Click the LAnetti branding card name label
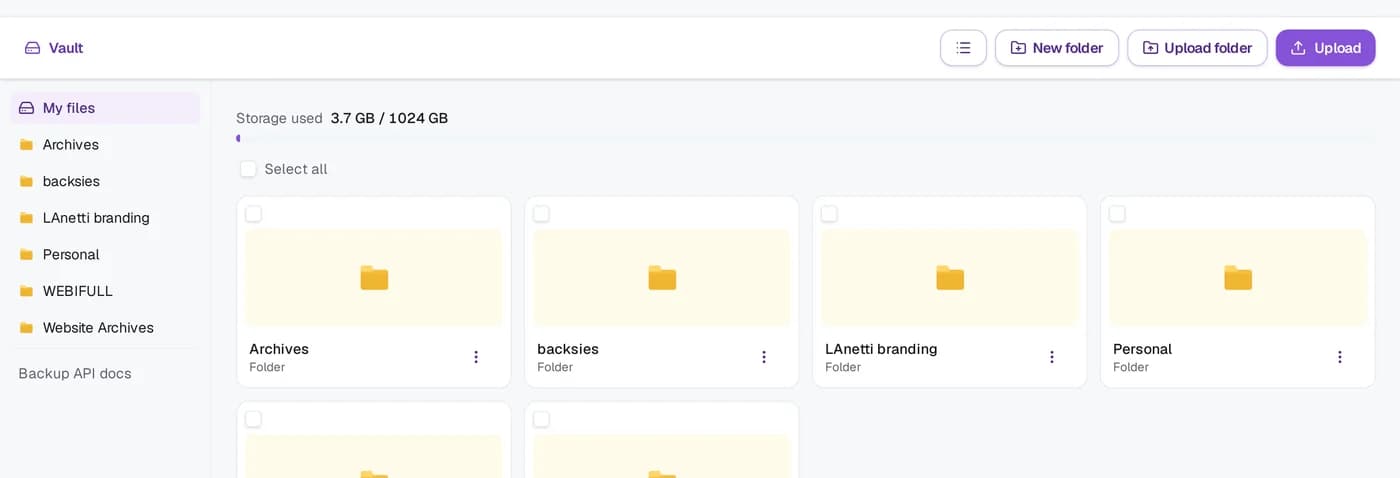 (881, 349)
